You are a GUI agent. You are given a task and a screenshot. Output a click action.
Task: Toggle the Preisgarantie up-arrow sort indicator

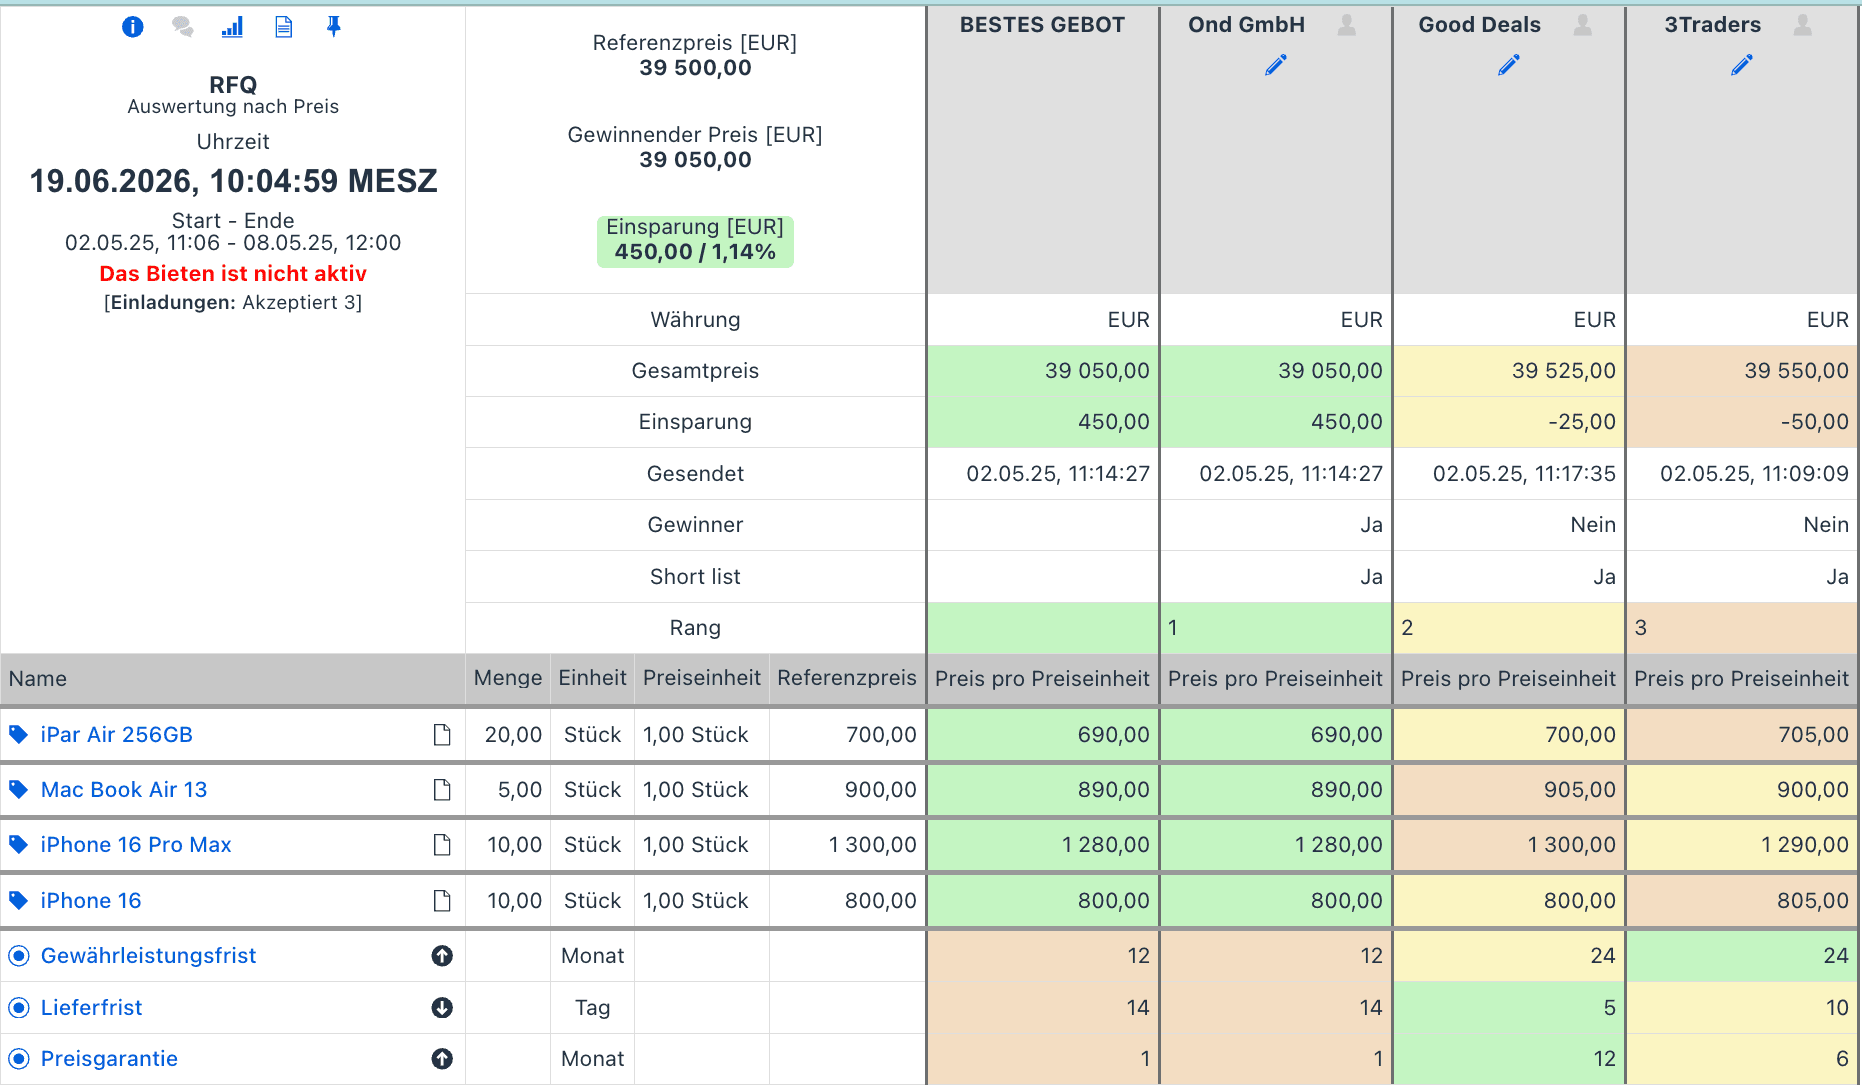(442, 1059)
